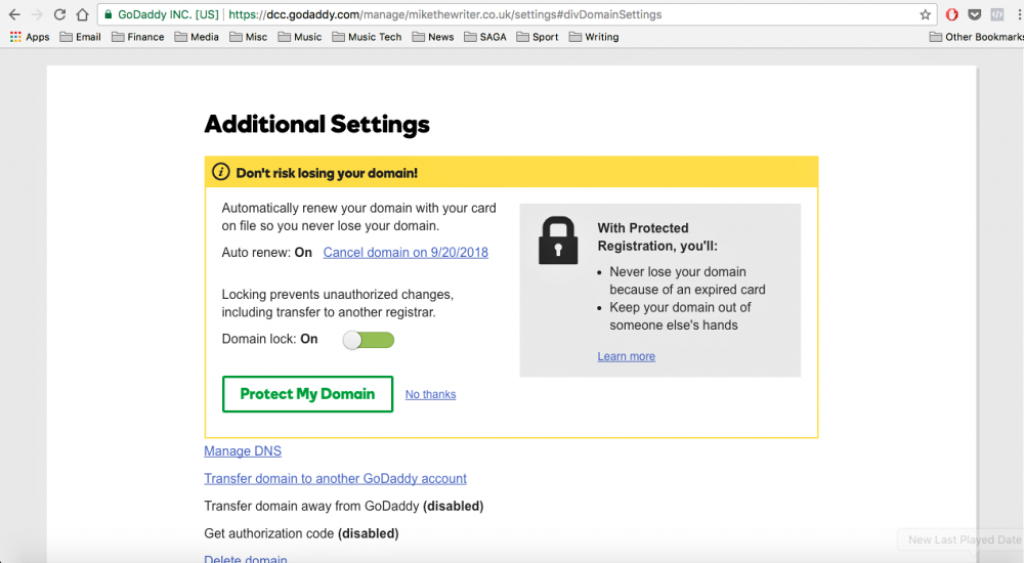Click the Protect My Domain button

(307, 394)
